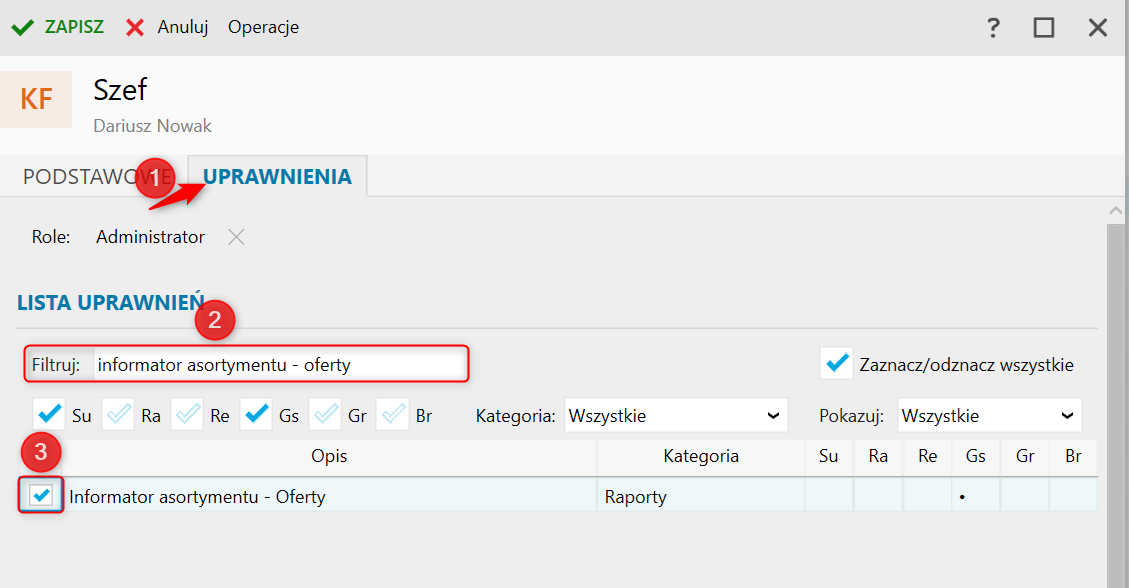Screen dimensions: 1129x588
Task: Sort by the Opis column header
Action: point(329,457)
